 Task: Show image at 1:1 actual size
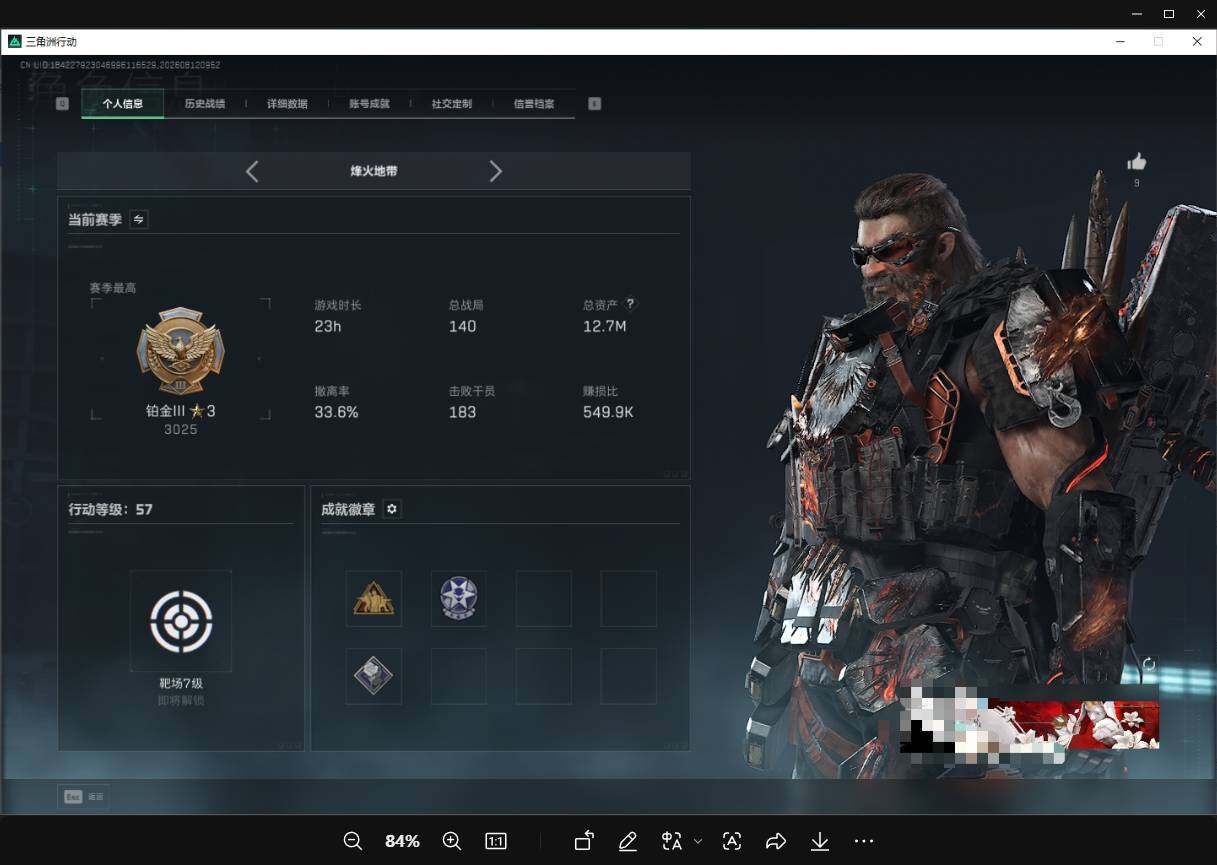click(x=496, y=841)
